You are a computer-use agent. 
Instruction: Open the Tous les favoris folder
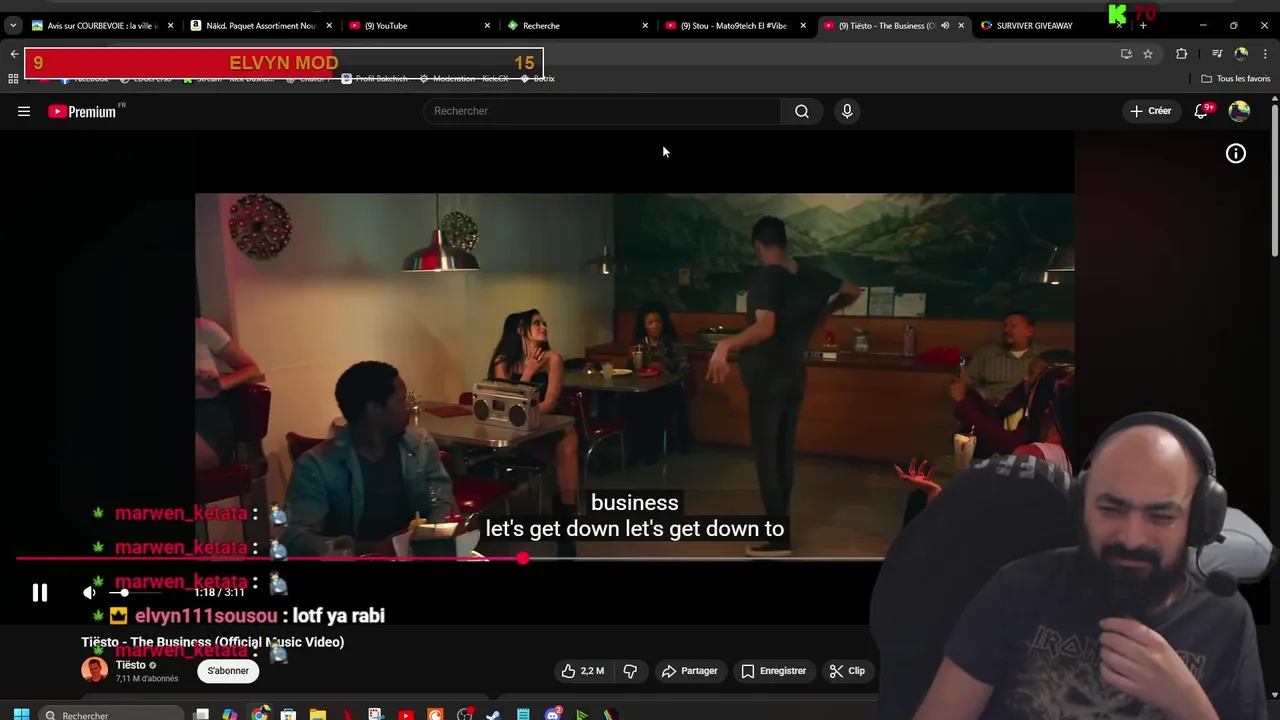point(1236,79)
